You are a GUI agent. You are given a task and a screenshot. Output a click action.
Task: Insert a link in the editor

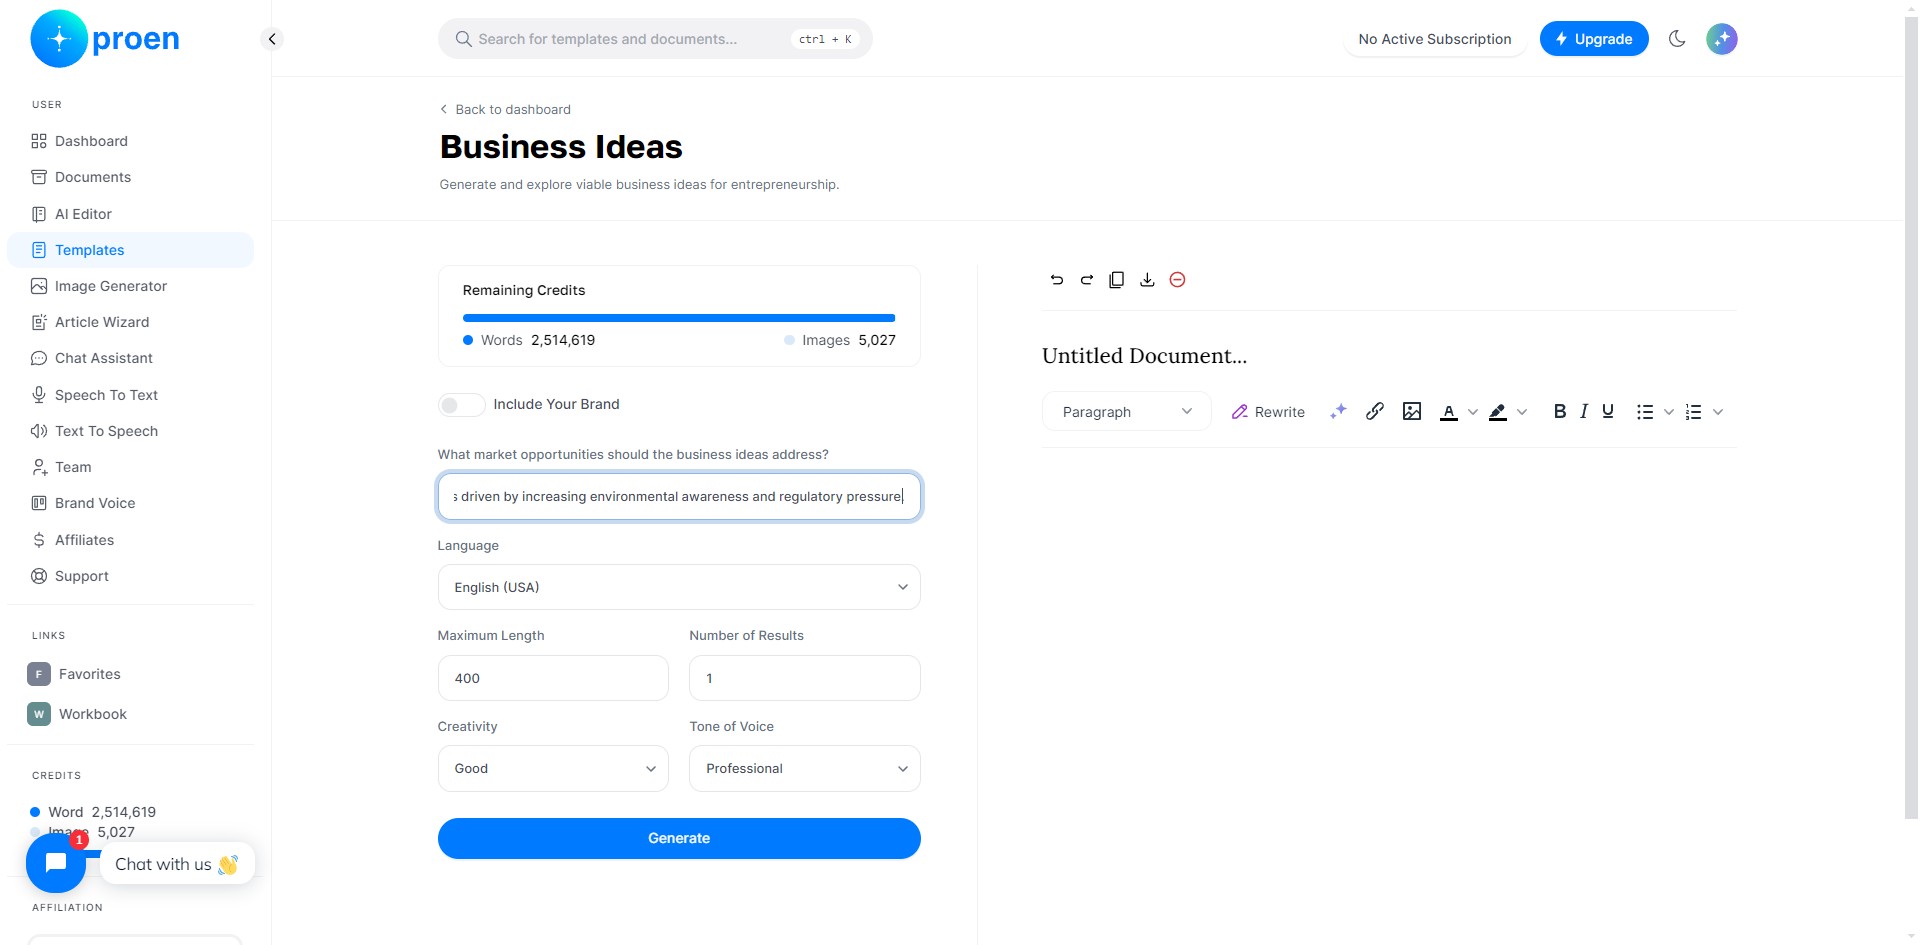(x=1375, y=411)
